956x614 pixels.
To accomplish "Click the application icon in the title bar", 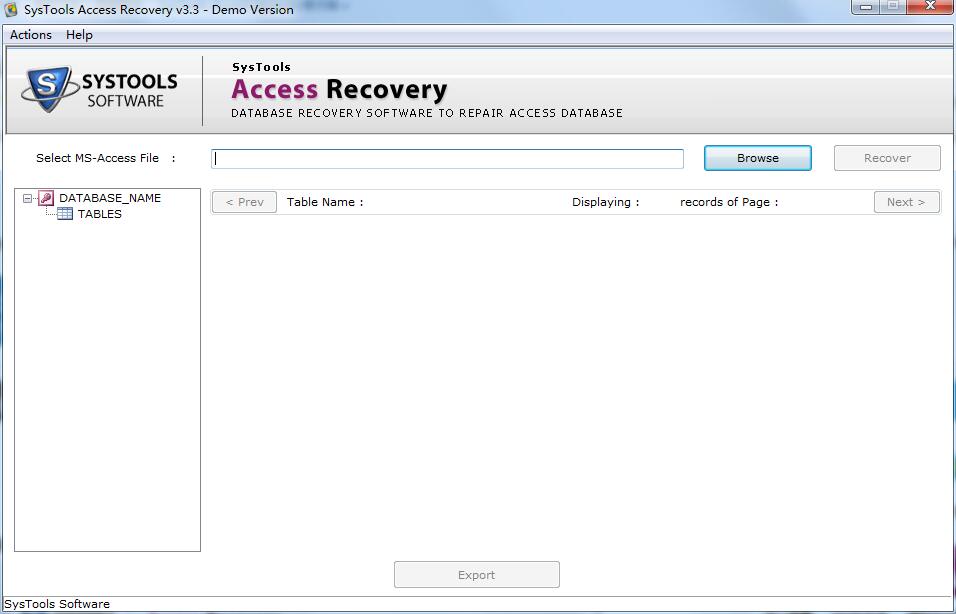I will point(10,9).
